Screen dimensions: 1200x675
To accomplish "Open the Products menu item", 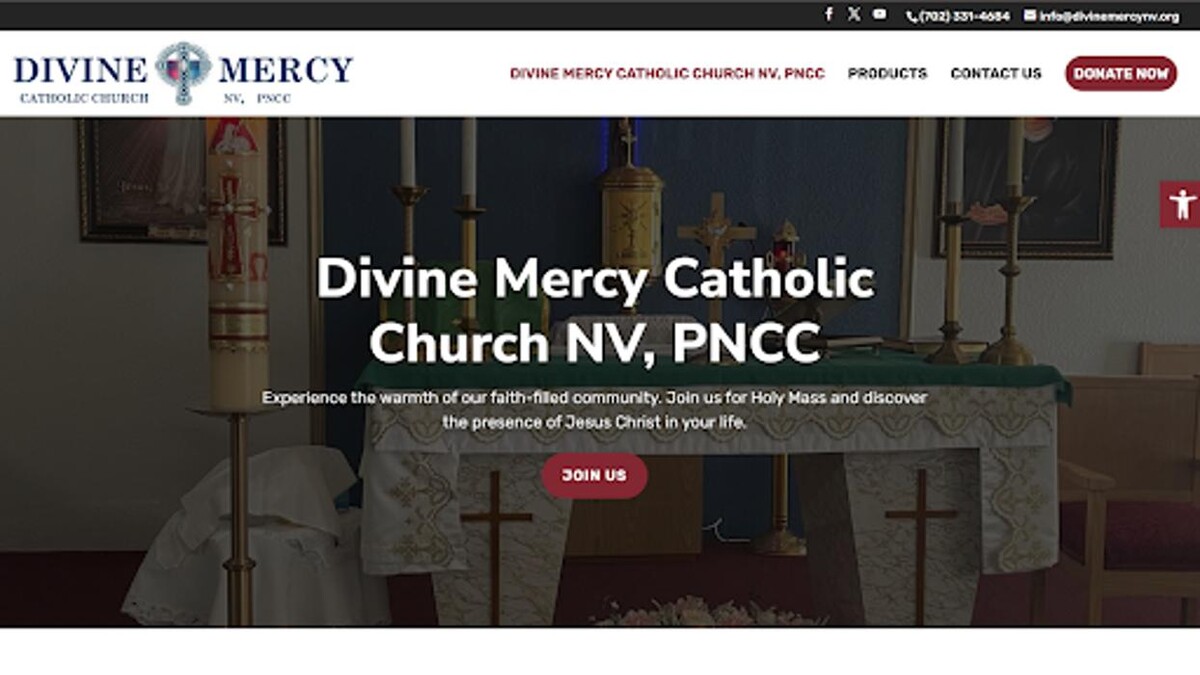I will [887, 73].
